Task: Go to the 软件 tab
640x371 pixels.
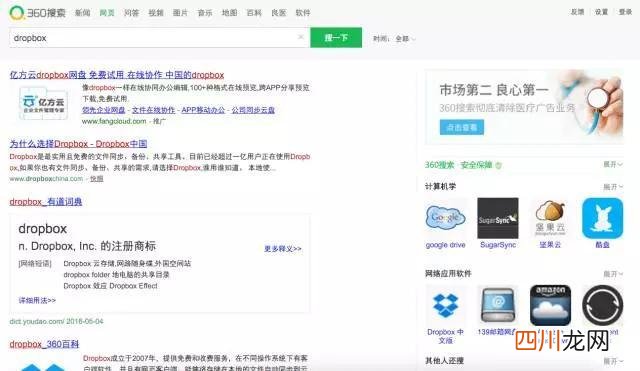Action: coord(303,13)
